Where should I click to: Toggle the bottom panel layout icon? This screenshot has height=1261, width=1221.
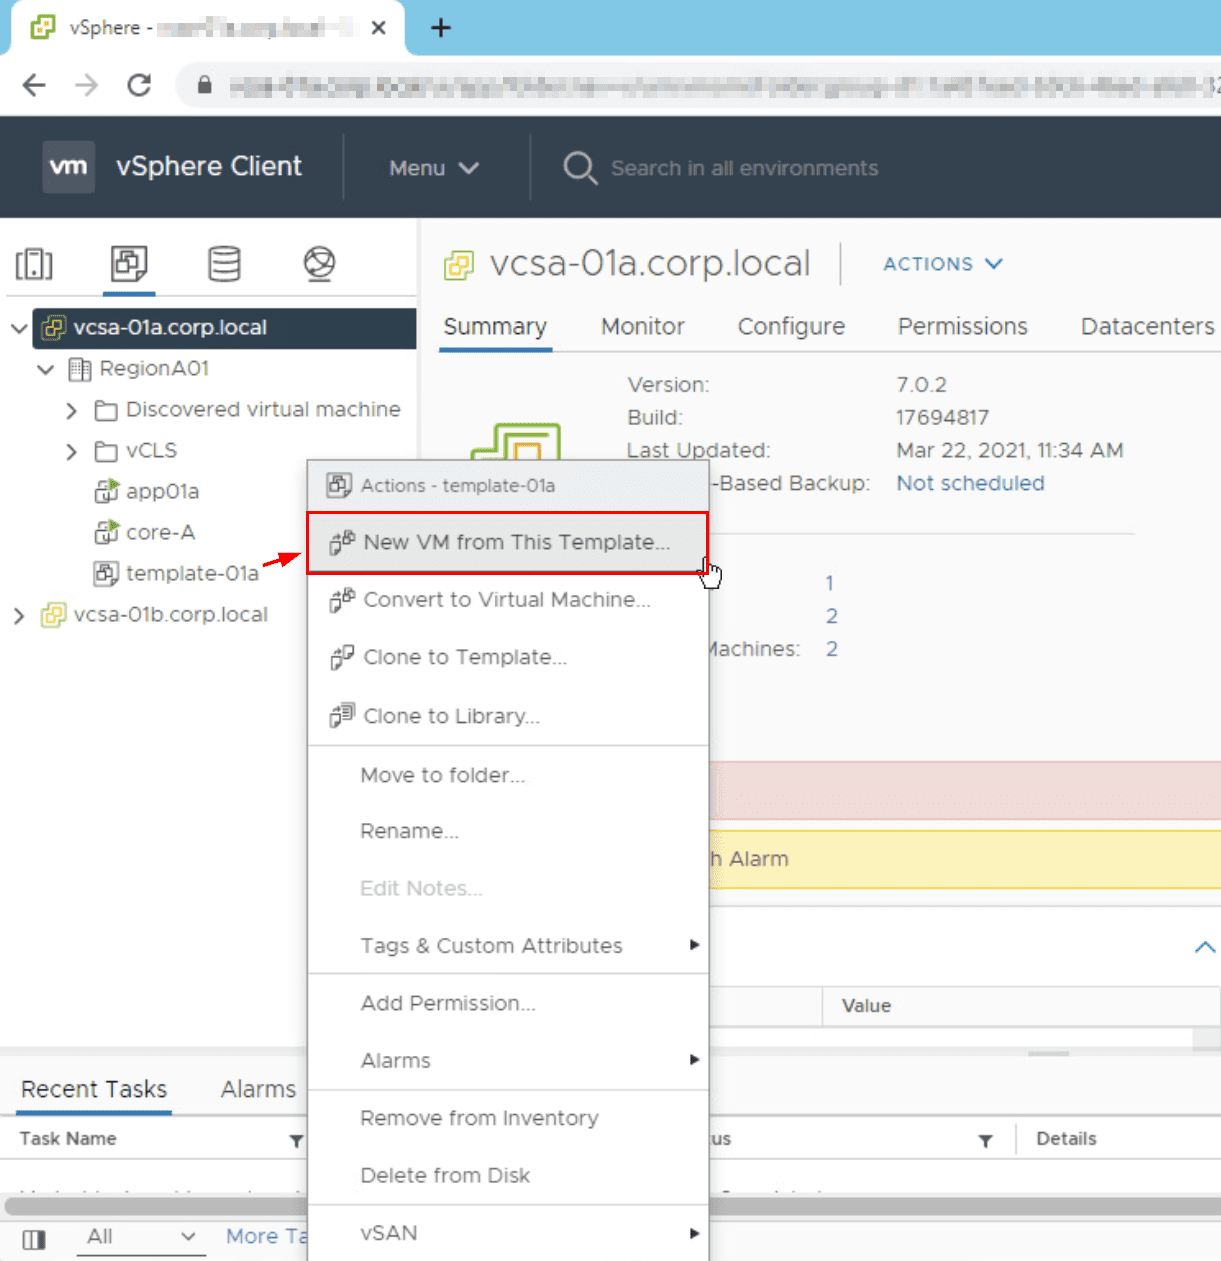point(34,1239)
